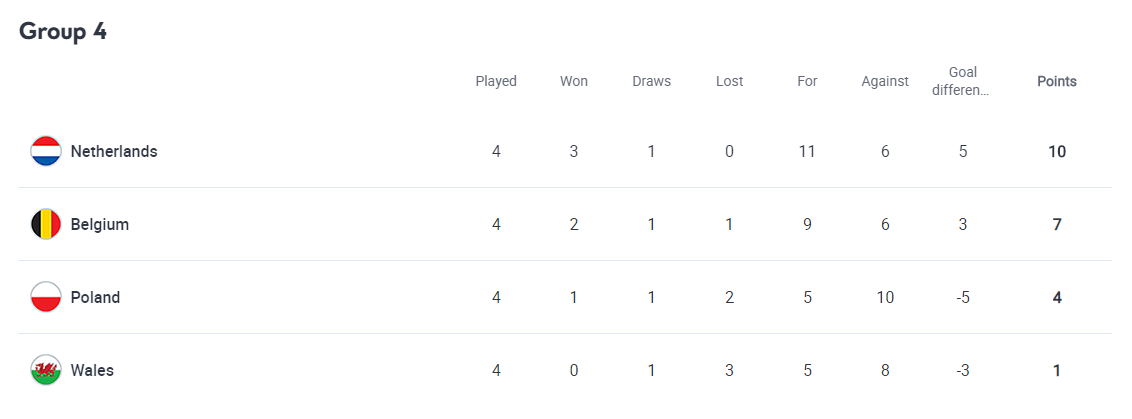
Task: Click the Against column header
Action: [885, 82]
